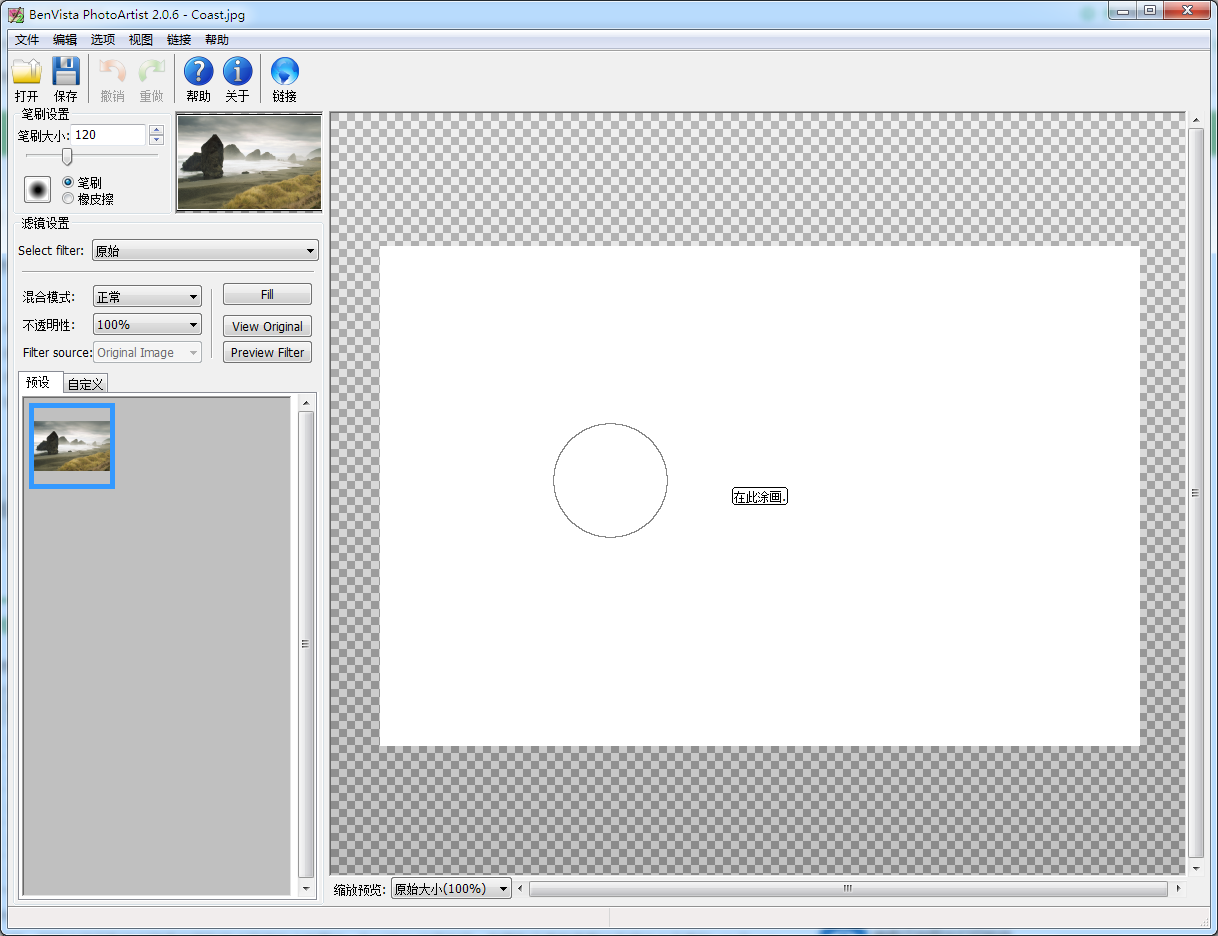Click the canvas vertical scrollbar thumb
Screen dimensions: 1218x936
pos(1196,493)
